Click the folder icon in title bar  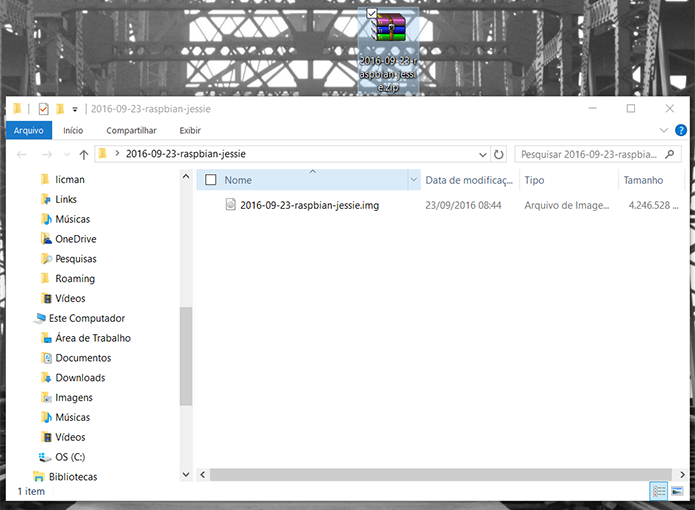[x=17, y=109]
